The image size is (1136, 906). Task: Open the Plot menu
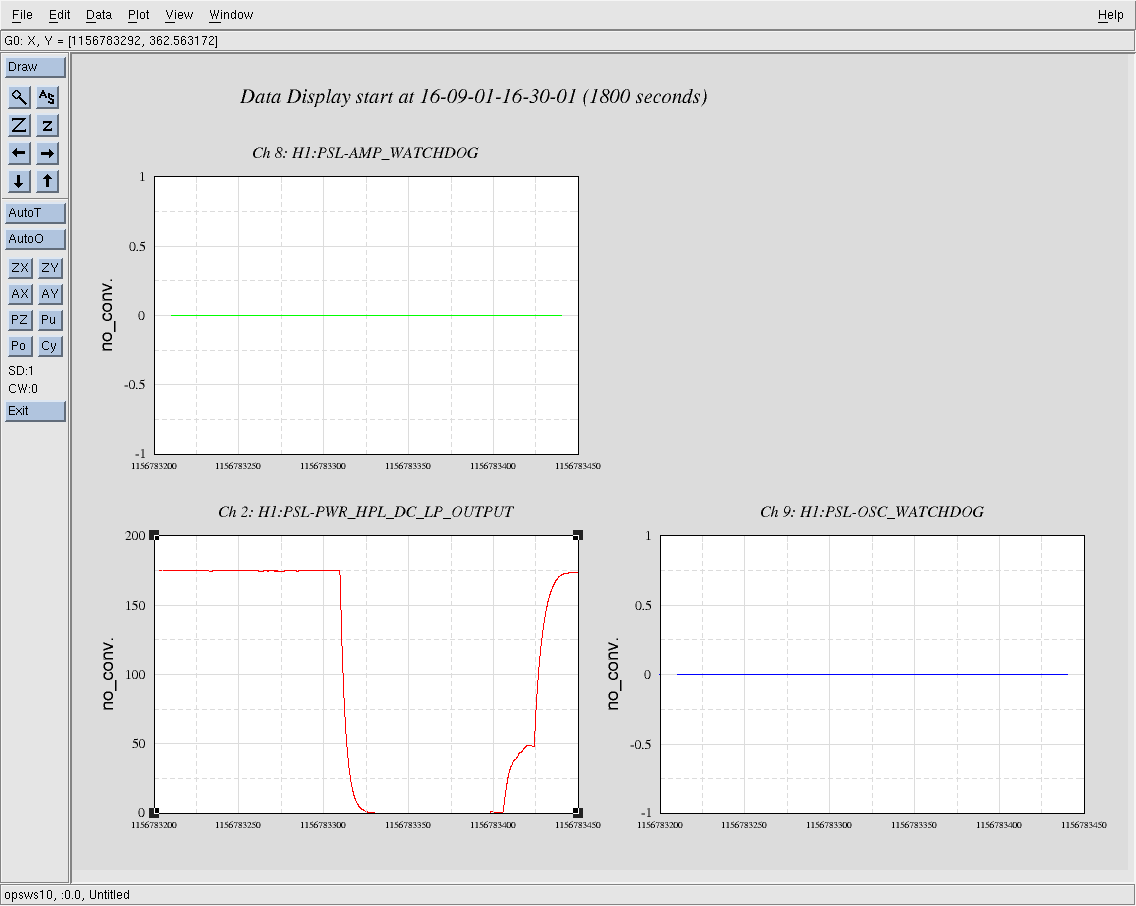click(138, 14)
